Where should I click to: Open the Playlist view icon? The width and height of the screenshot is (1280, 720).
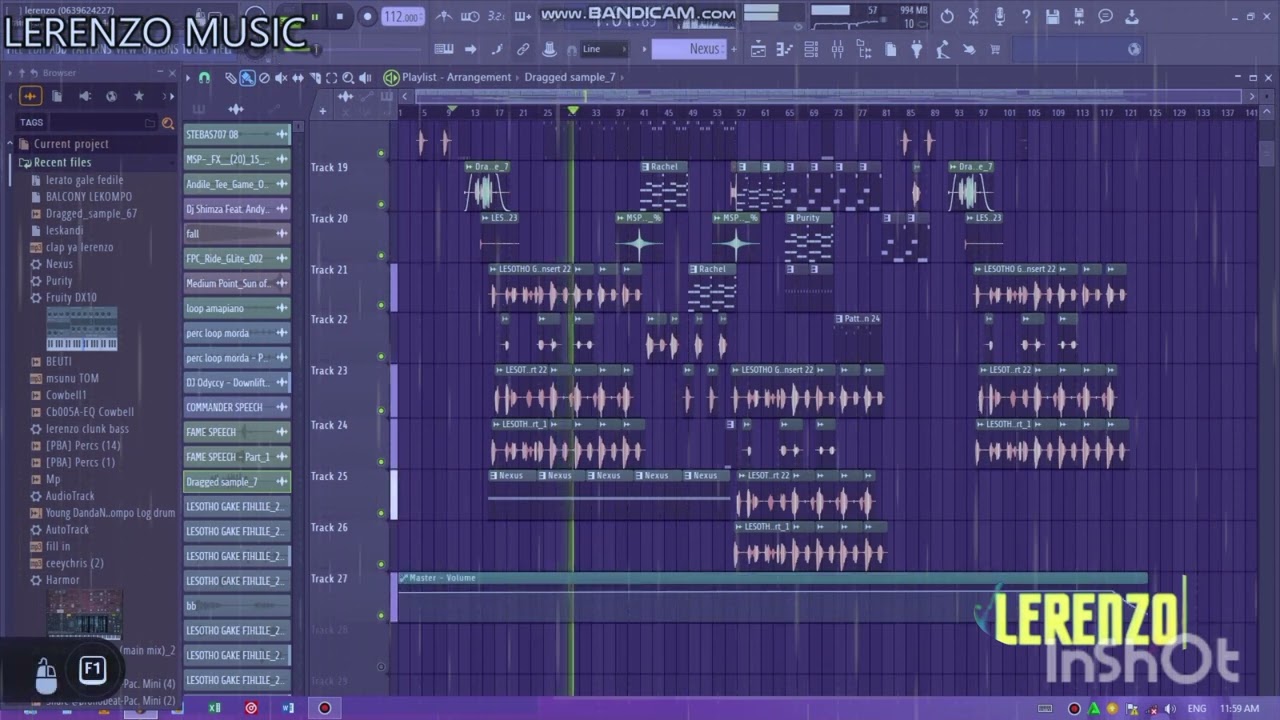pos(758,49)
